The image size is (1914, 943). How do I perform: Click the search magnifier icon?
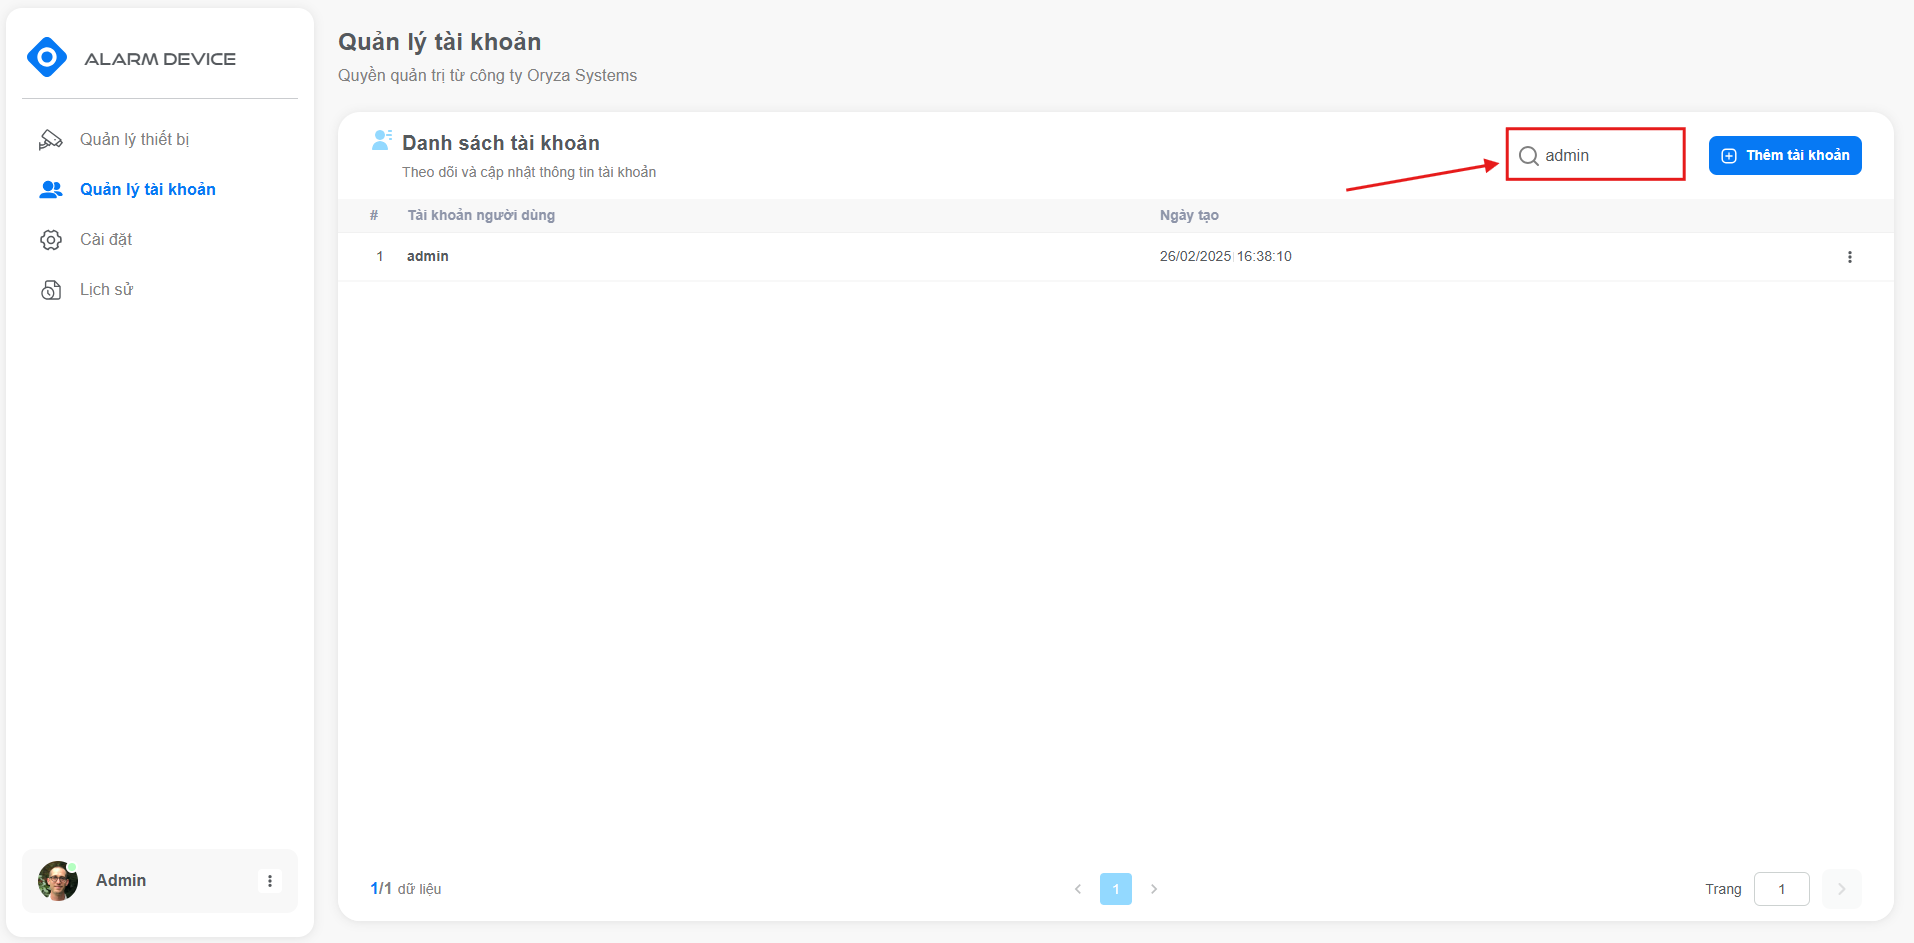[1528, 156]
